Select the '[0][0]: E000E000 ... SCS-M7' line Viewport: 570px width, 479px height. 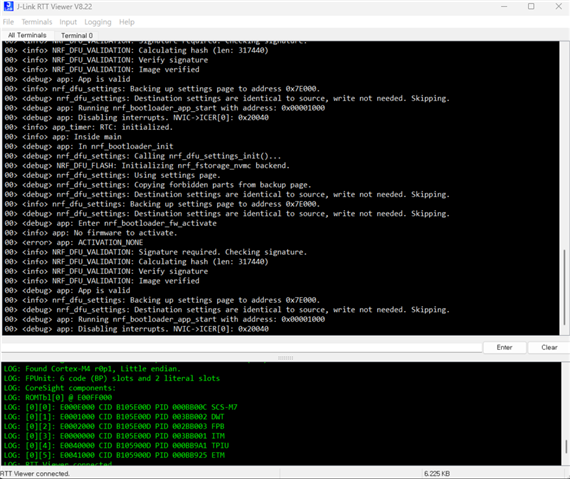[120, 407]
